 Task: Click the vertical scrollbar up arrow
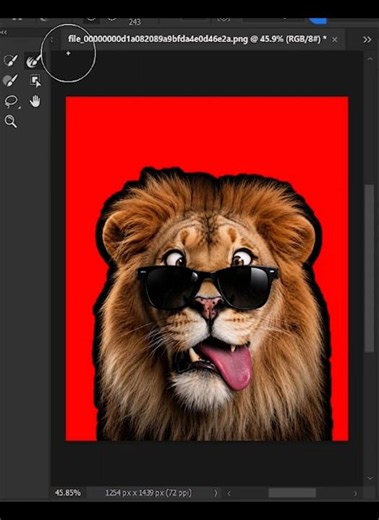[370, 59]
